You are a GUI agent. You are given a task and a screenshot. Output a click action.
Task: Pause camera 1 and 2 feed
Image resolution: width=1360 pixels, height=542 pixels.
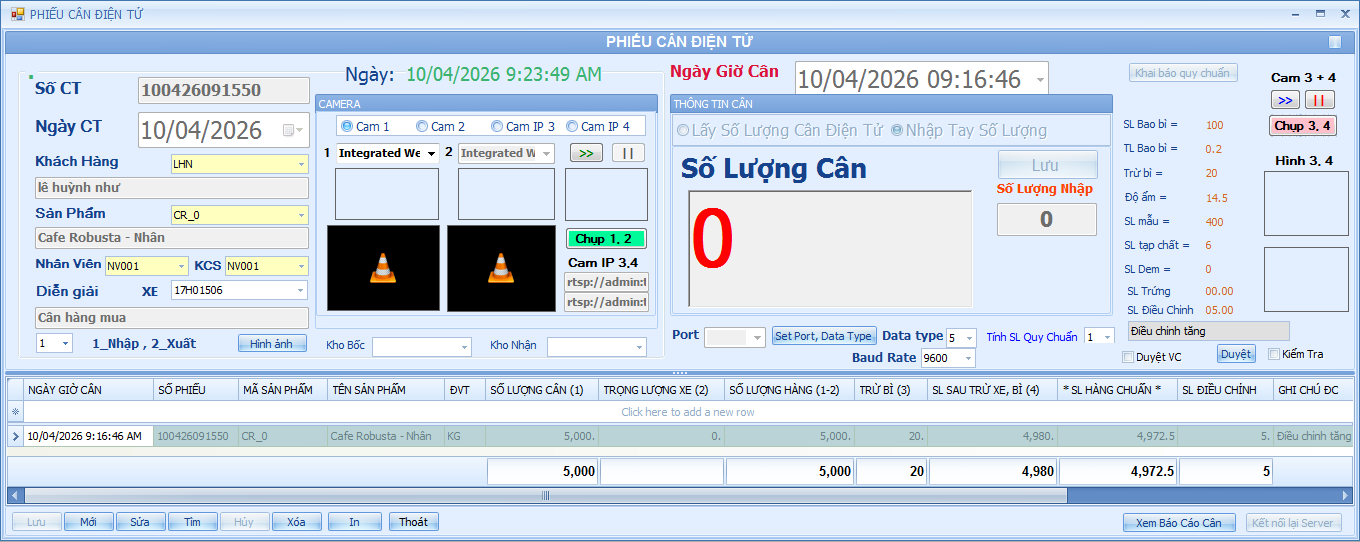tap(628, 153)
